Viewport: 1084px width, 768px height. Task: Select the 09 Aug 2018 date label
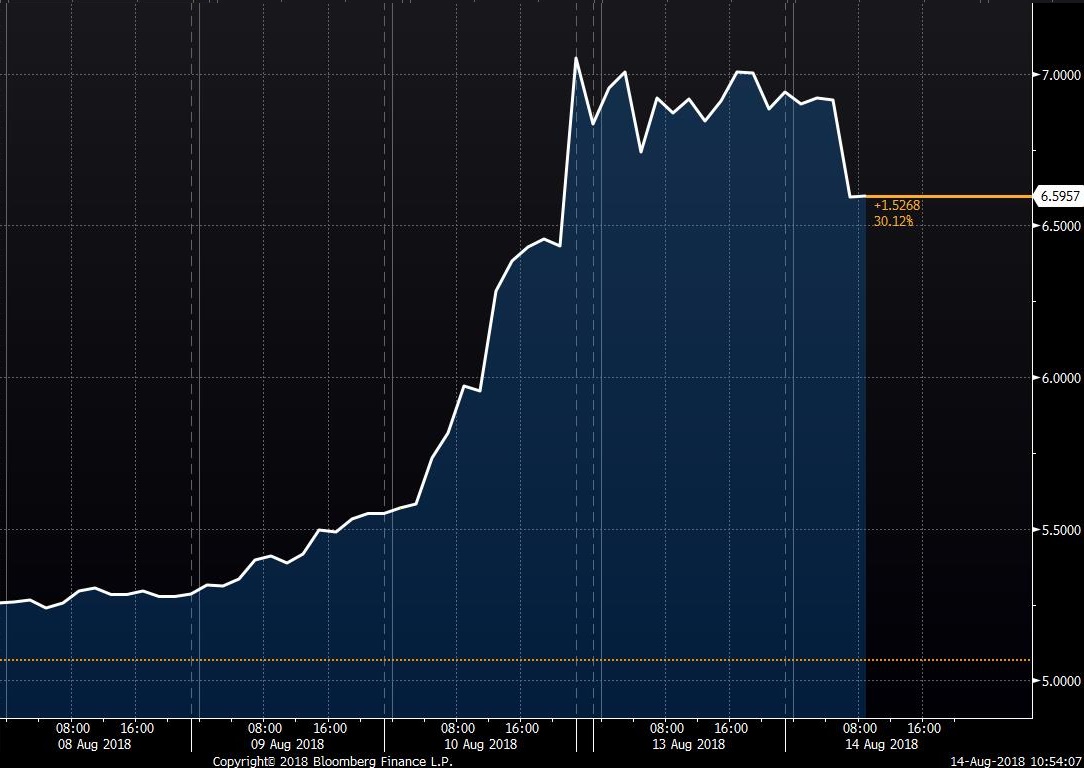point(287,744)
